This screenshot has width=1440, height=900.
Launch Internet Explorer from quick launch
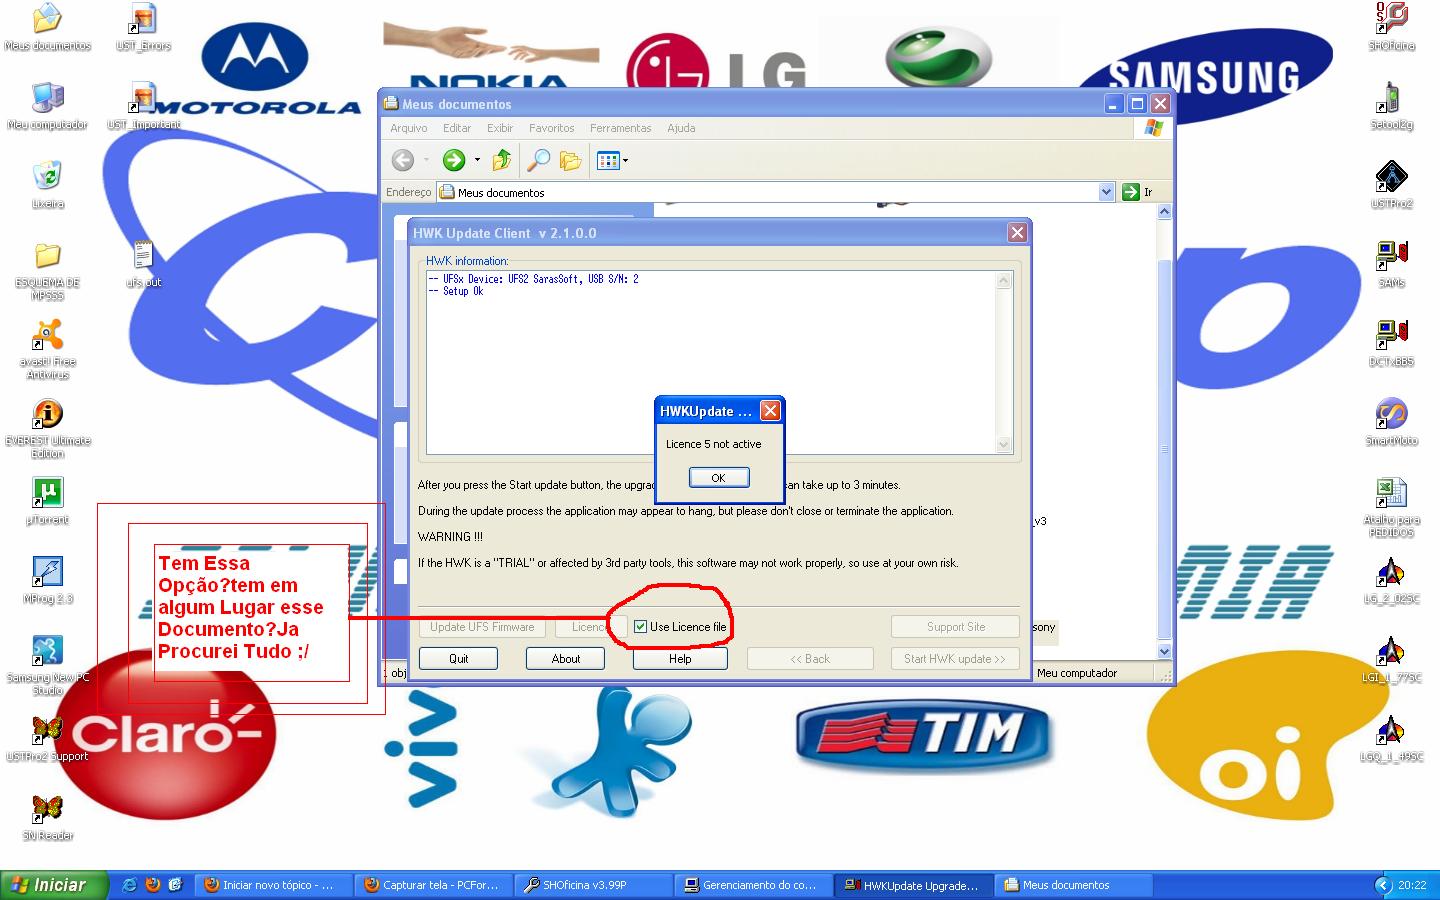tap(129, 885)
